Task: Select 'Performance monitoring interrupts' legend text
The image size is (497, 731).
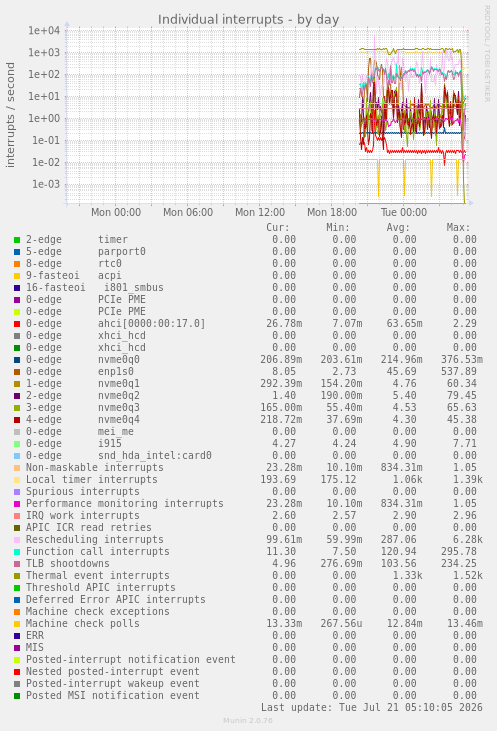Action: click(x=125, y=504)
